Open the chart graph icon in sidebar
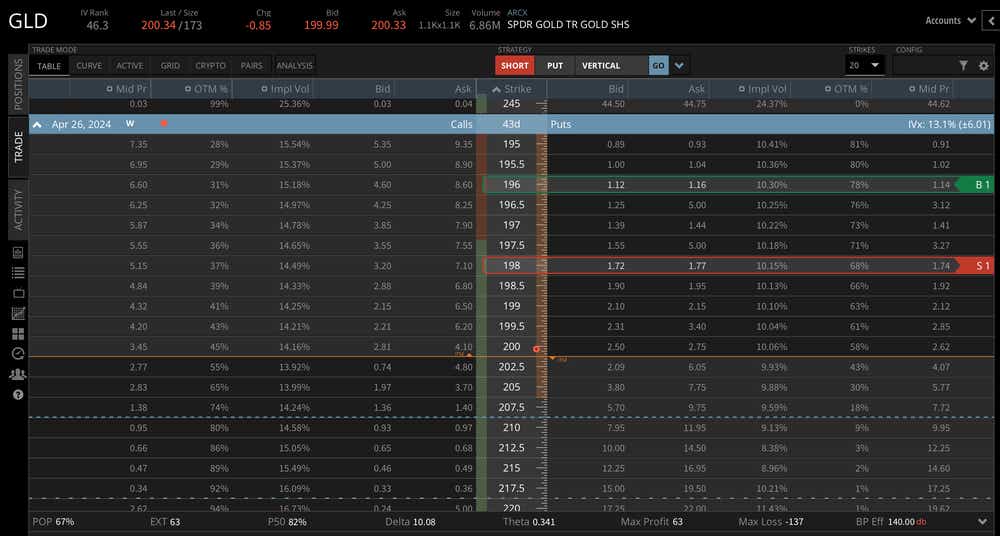 [18, 313]
